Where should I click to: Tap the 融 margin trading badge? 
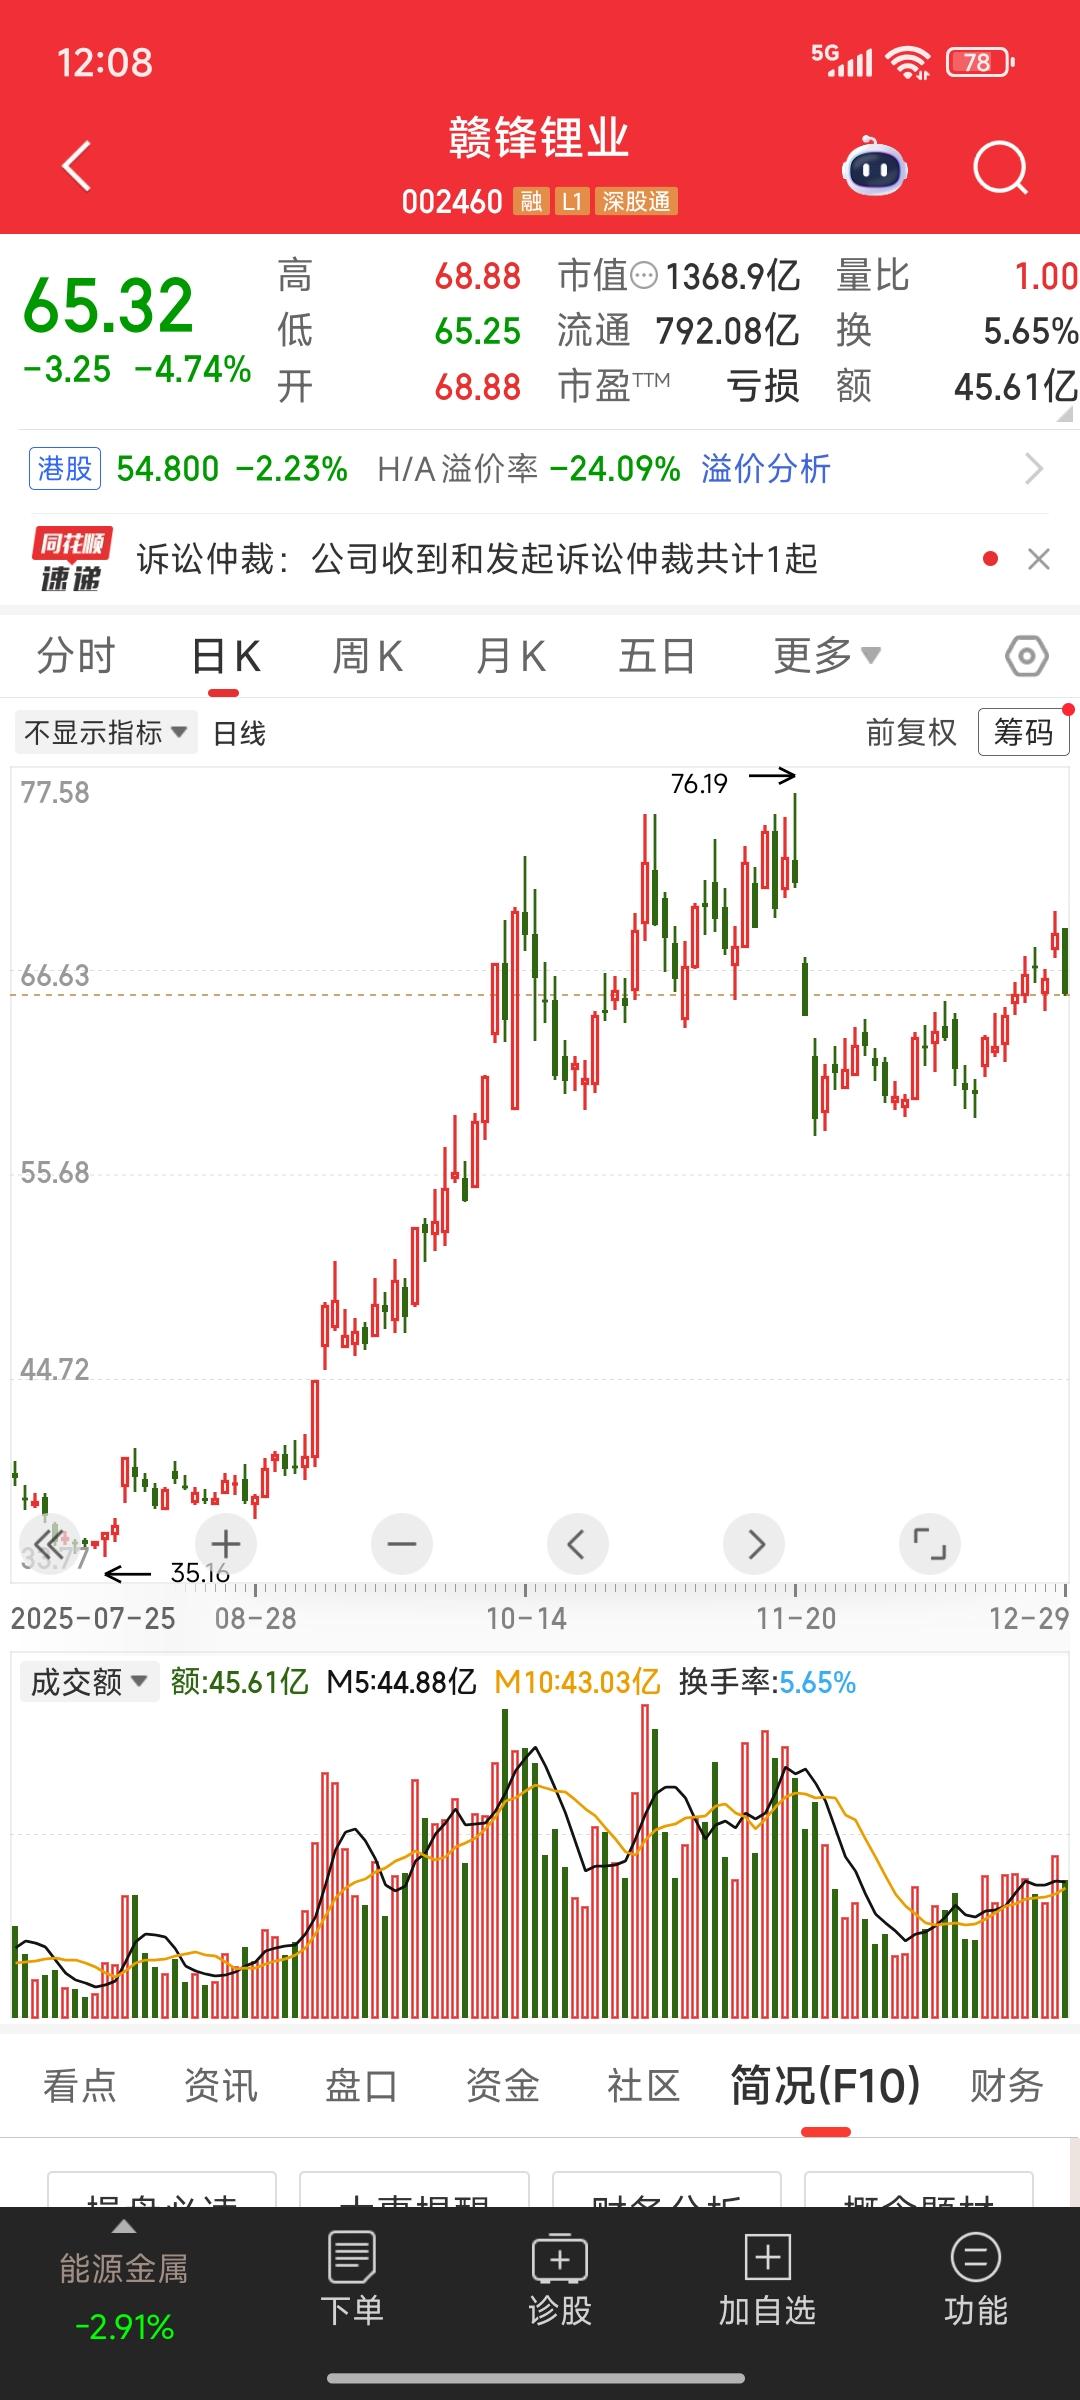(x=531, y=202)
